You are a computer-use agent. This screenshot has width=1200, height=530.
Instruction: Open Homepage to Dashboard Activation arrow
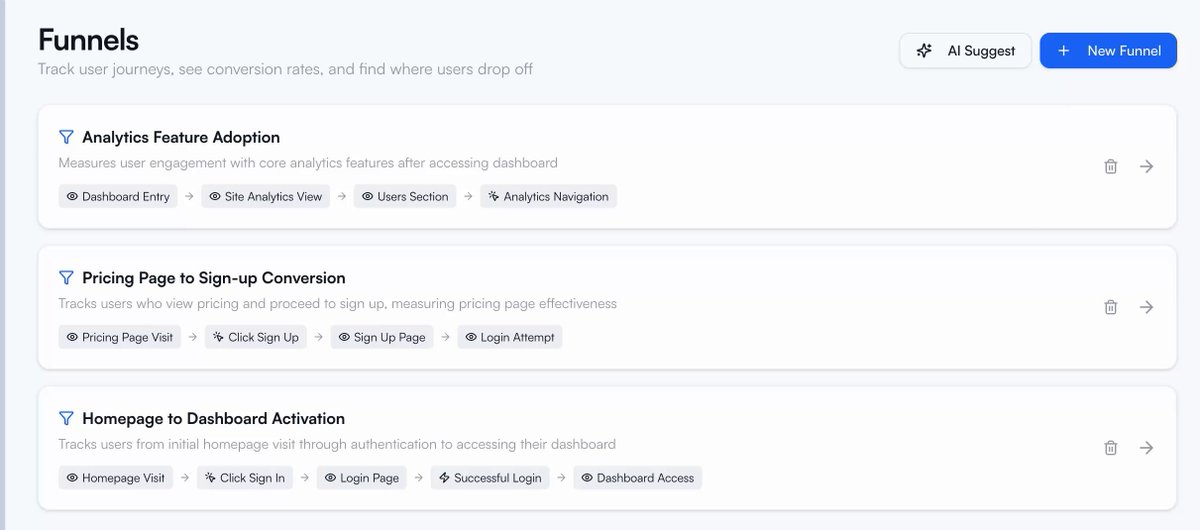[1147, 448]
